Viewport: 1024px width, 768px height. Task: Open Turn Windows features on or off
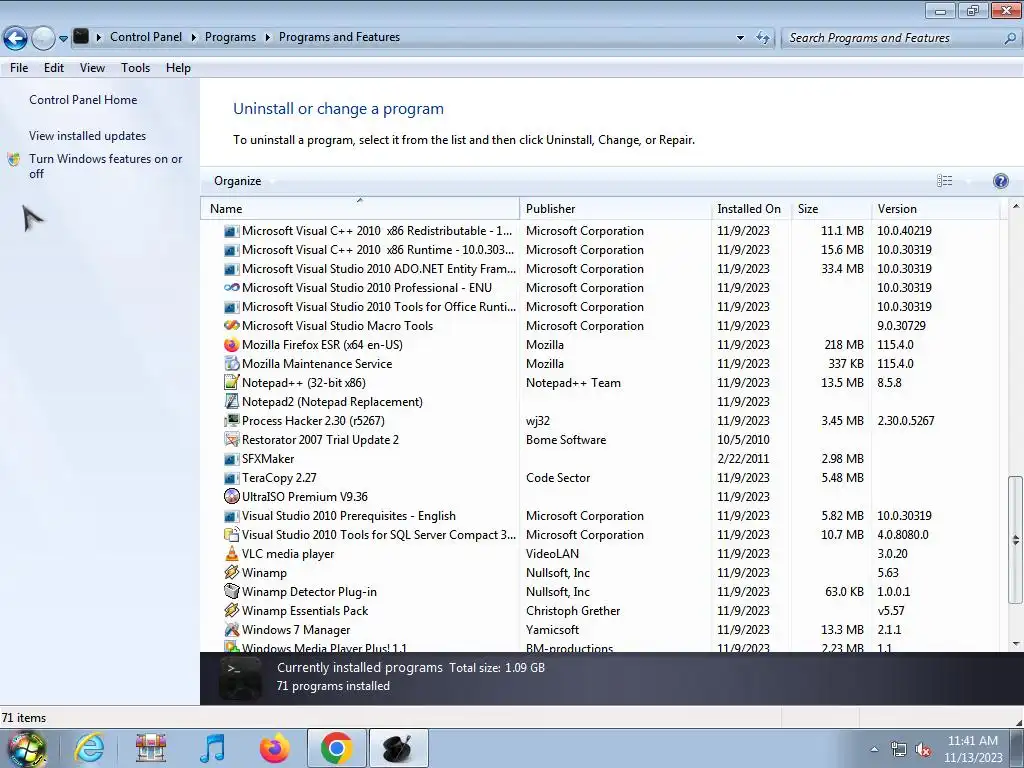[x=105, y=166]
